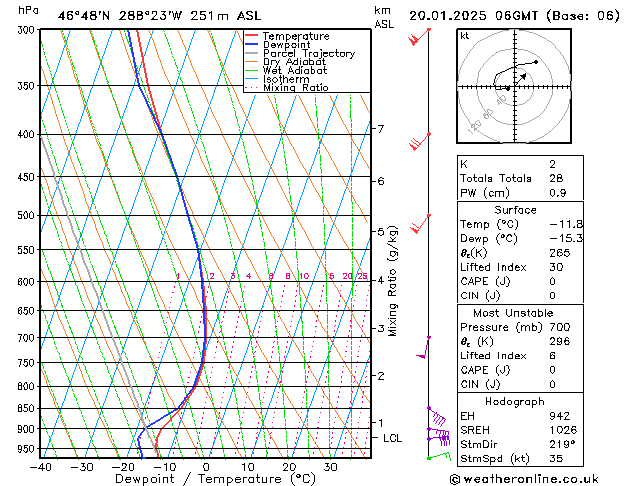Click the 'StmDir' value 219°
629x486 pixels.
563,444
